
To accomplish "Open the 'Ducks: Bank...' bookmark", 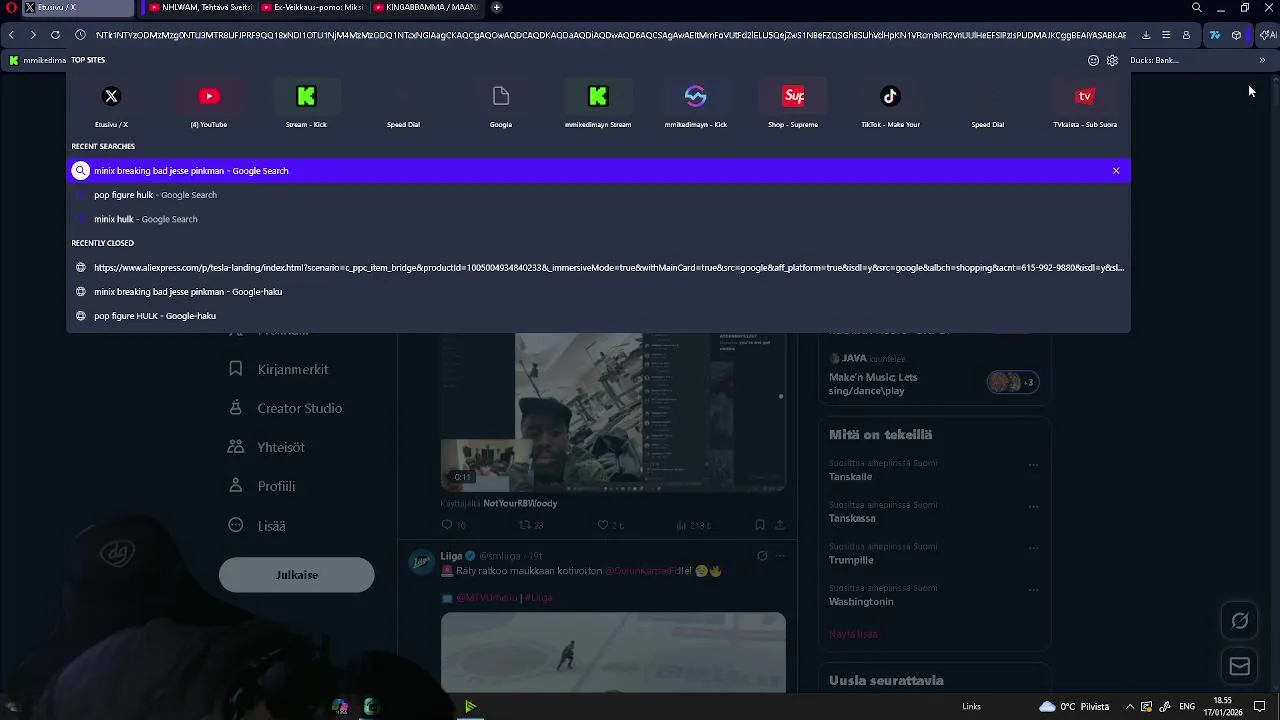I will [x=1155, y=60].
